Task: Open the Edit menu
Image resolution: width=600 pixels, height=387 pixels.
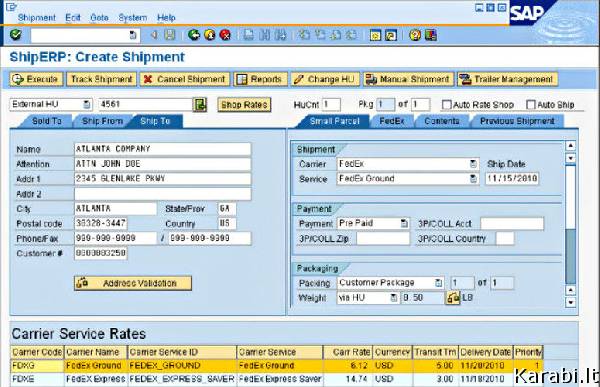Action: (x=73, y=18)
